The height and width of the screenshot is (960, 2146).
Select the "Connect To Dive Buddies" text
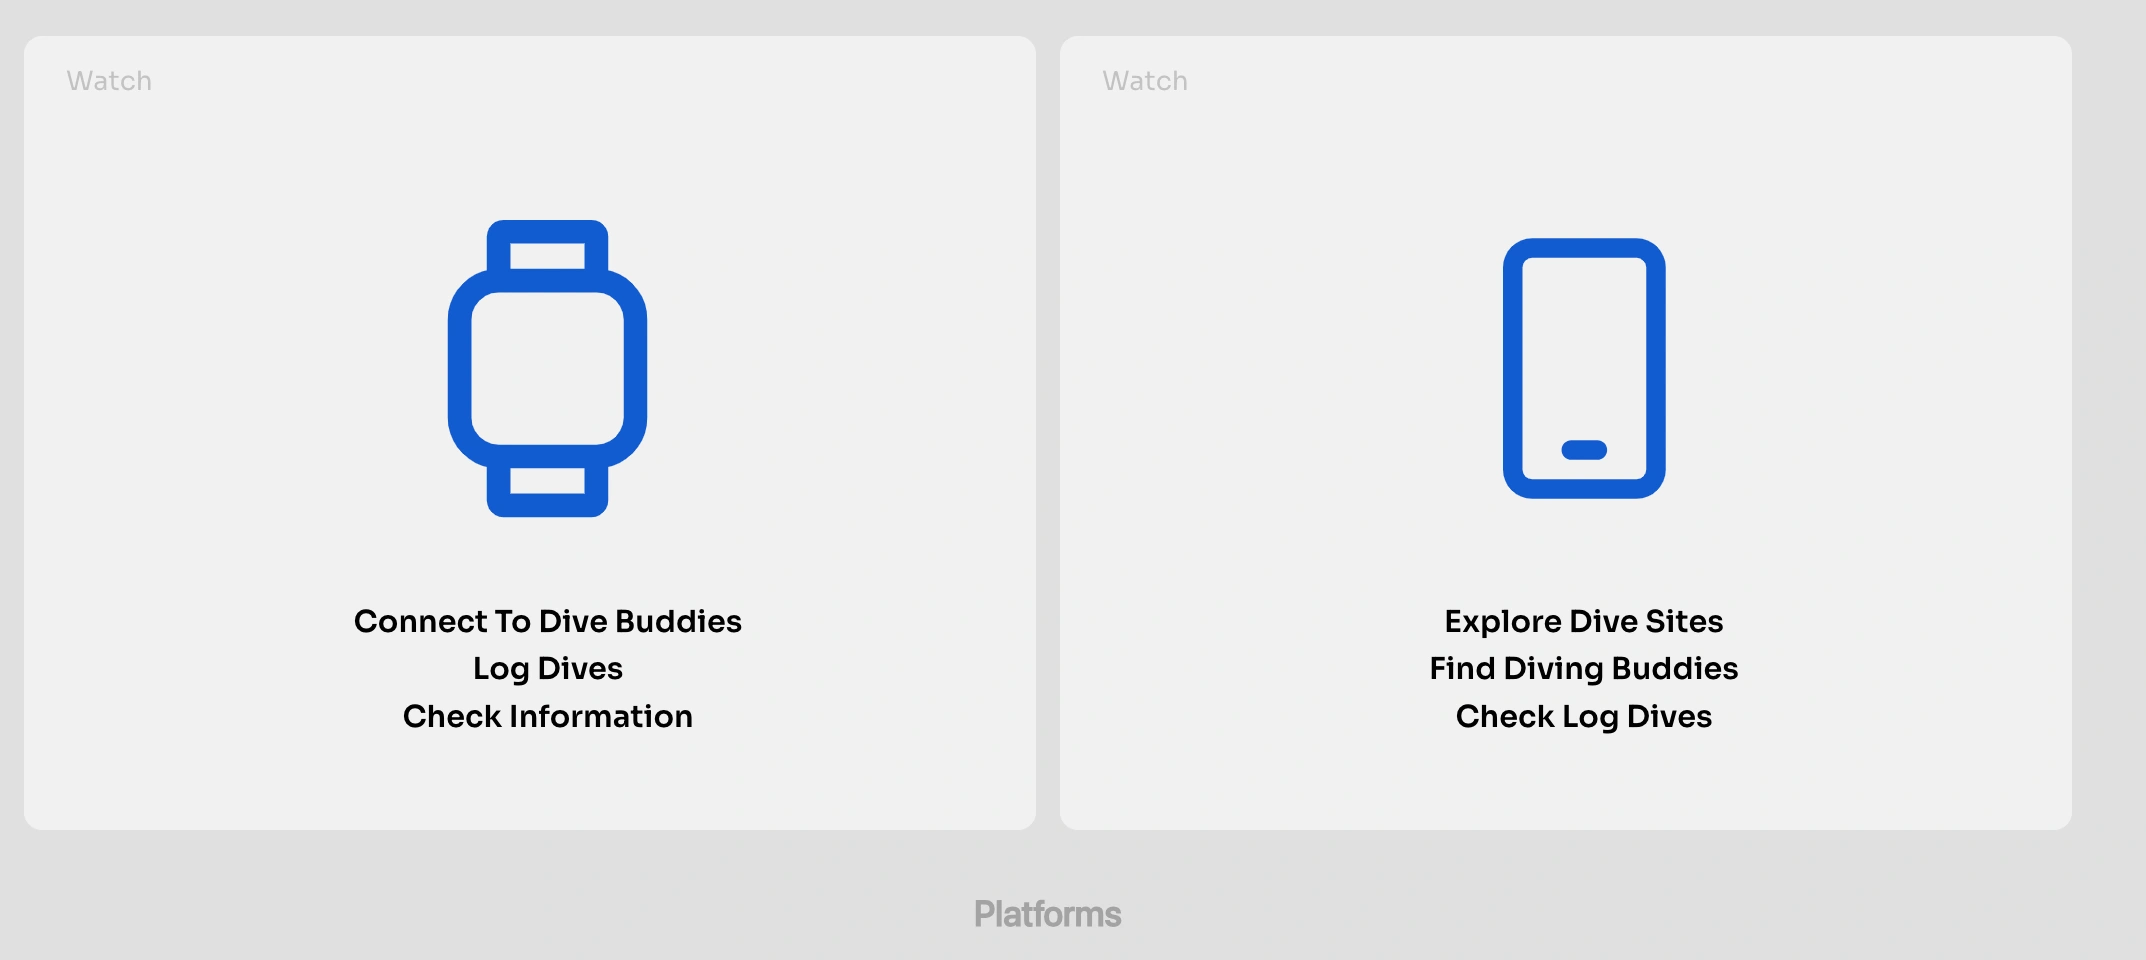click(x=547, y=621)
